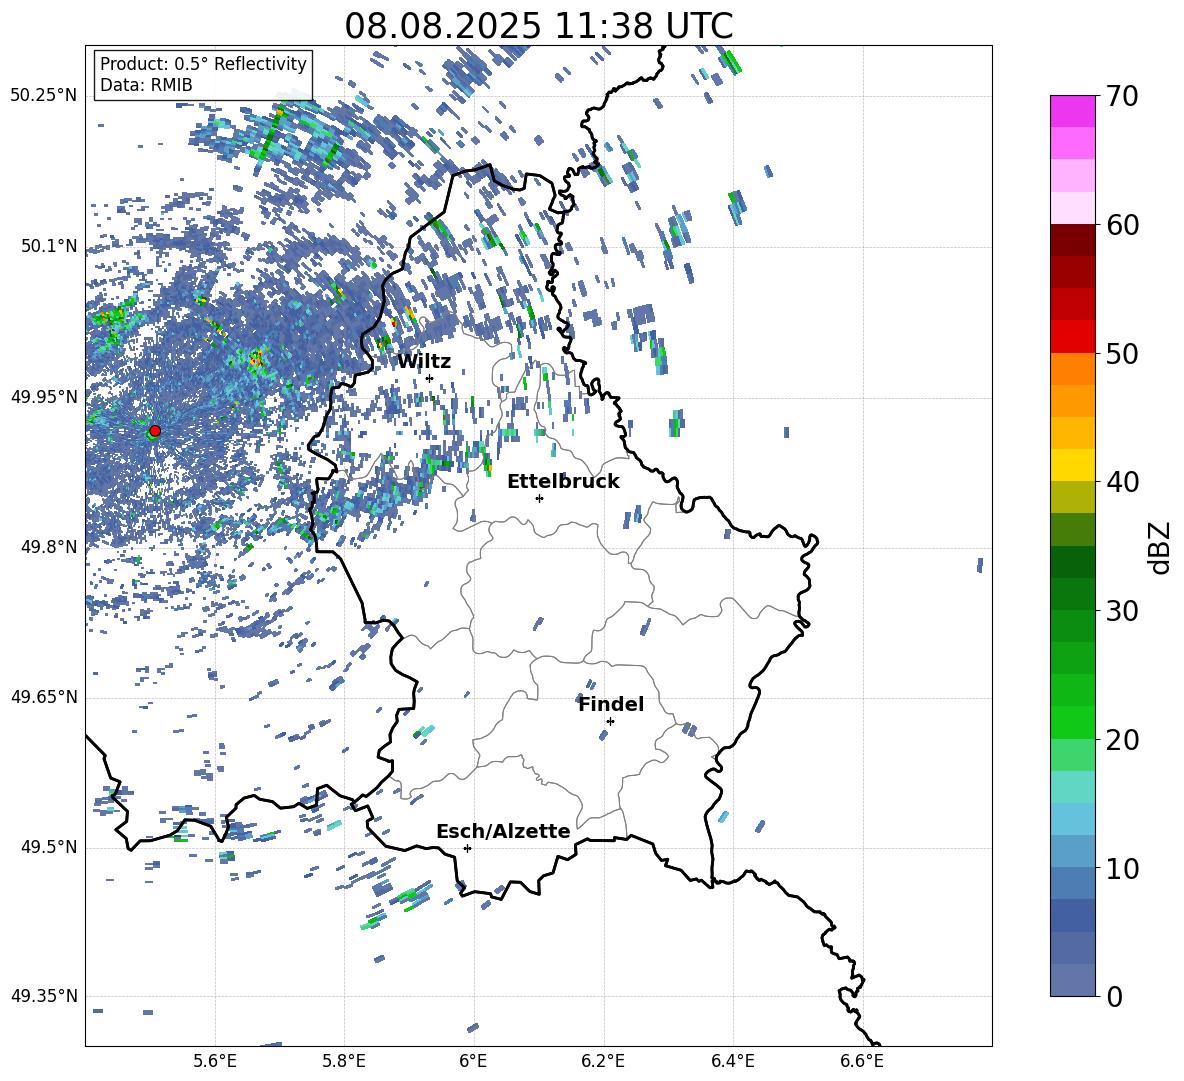This screenshot has height=1081, width=1184.
Task: Click the 'Product: 0.5° Reflectivity' legend text
Action: (203, 64)
